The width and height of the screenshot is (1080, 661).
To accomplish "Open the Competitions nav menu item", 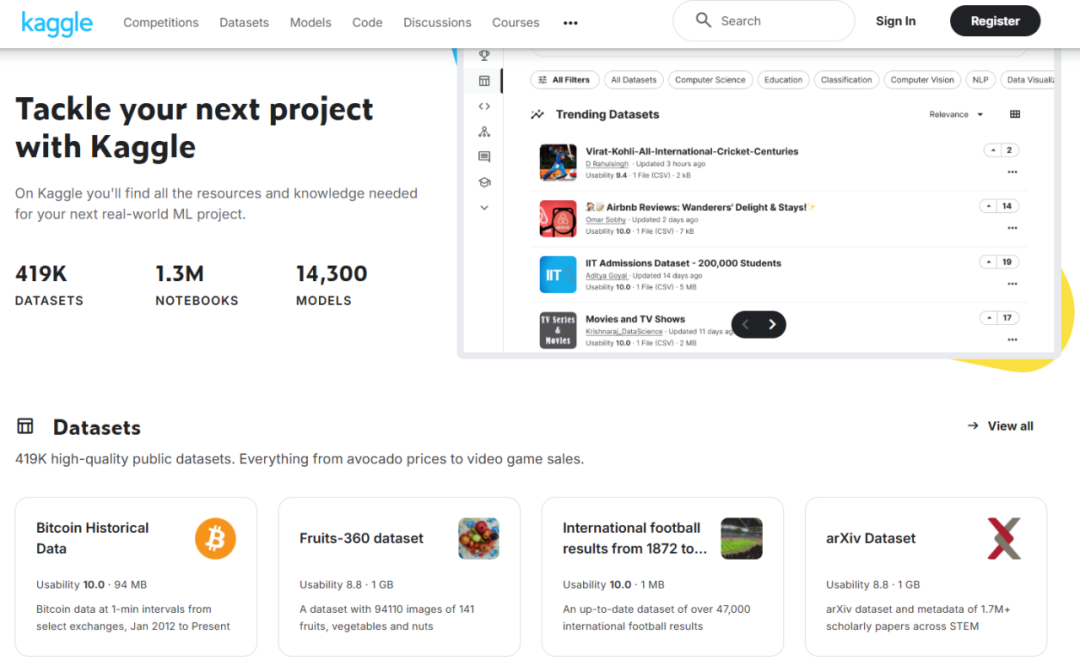I will coord(161,22).
